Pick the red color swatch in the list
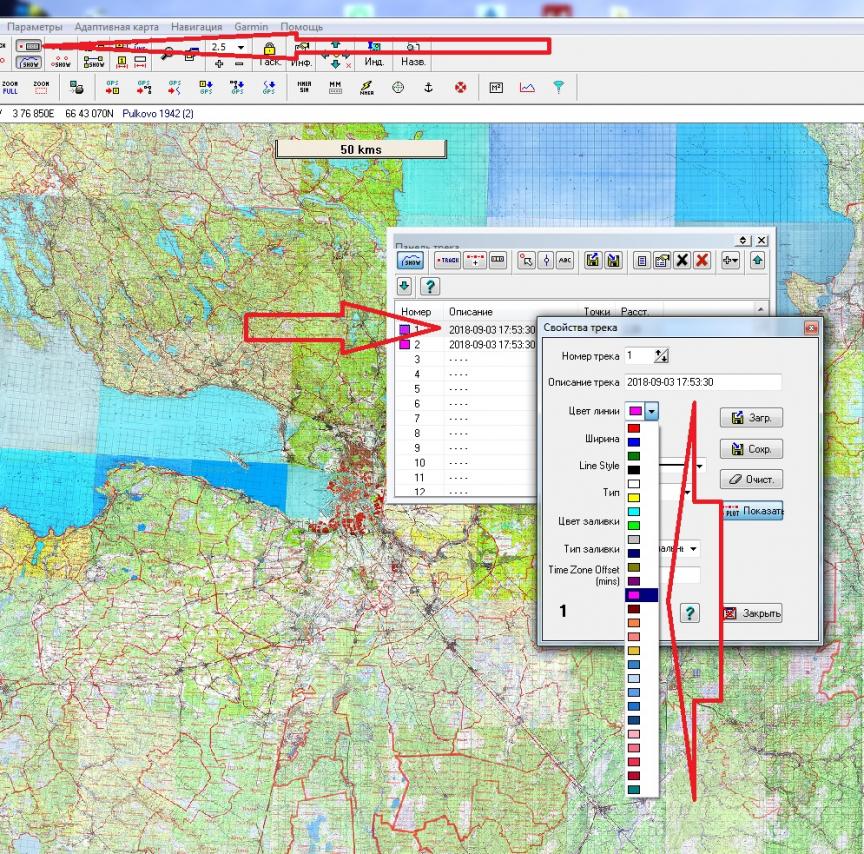The height and width of the screenshot is (854, 864). (x=634, y=428)
